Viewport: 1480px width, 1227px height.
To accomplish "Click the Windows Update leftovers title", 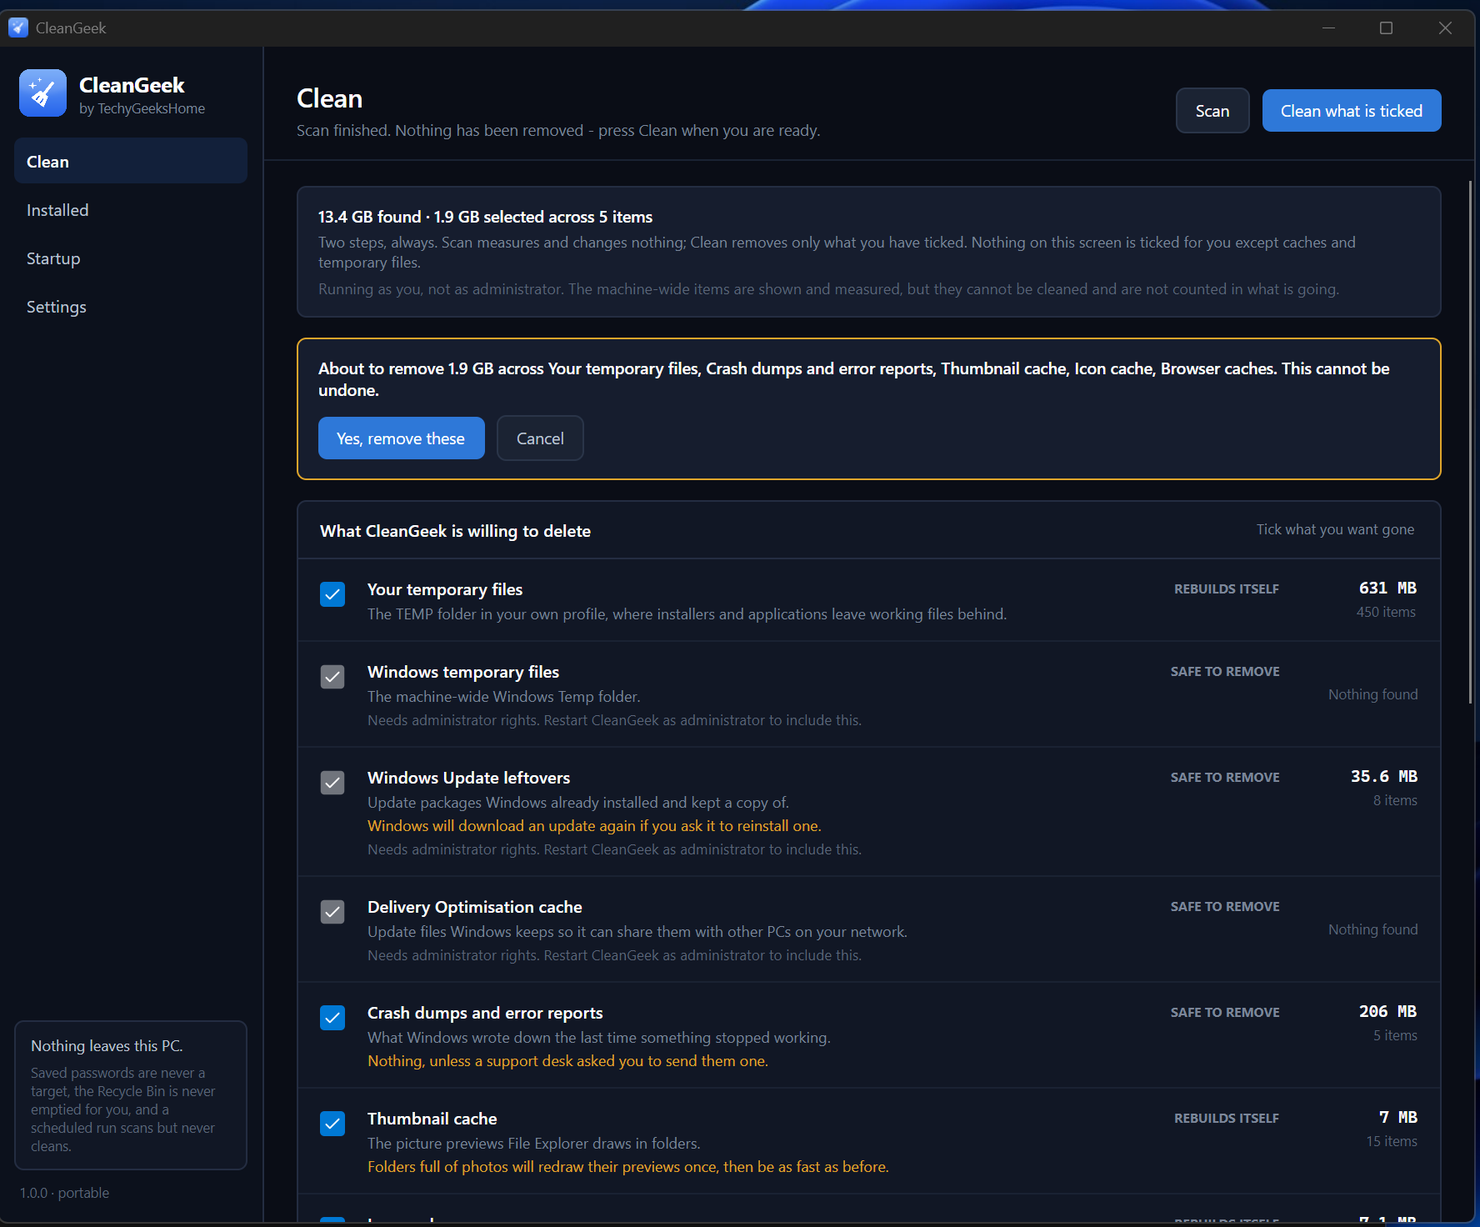I will 468,778.
